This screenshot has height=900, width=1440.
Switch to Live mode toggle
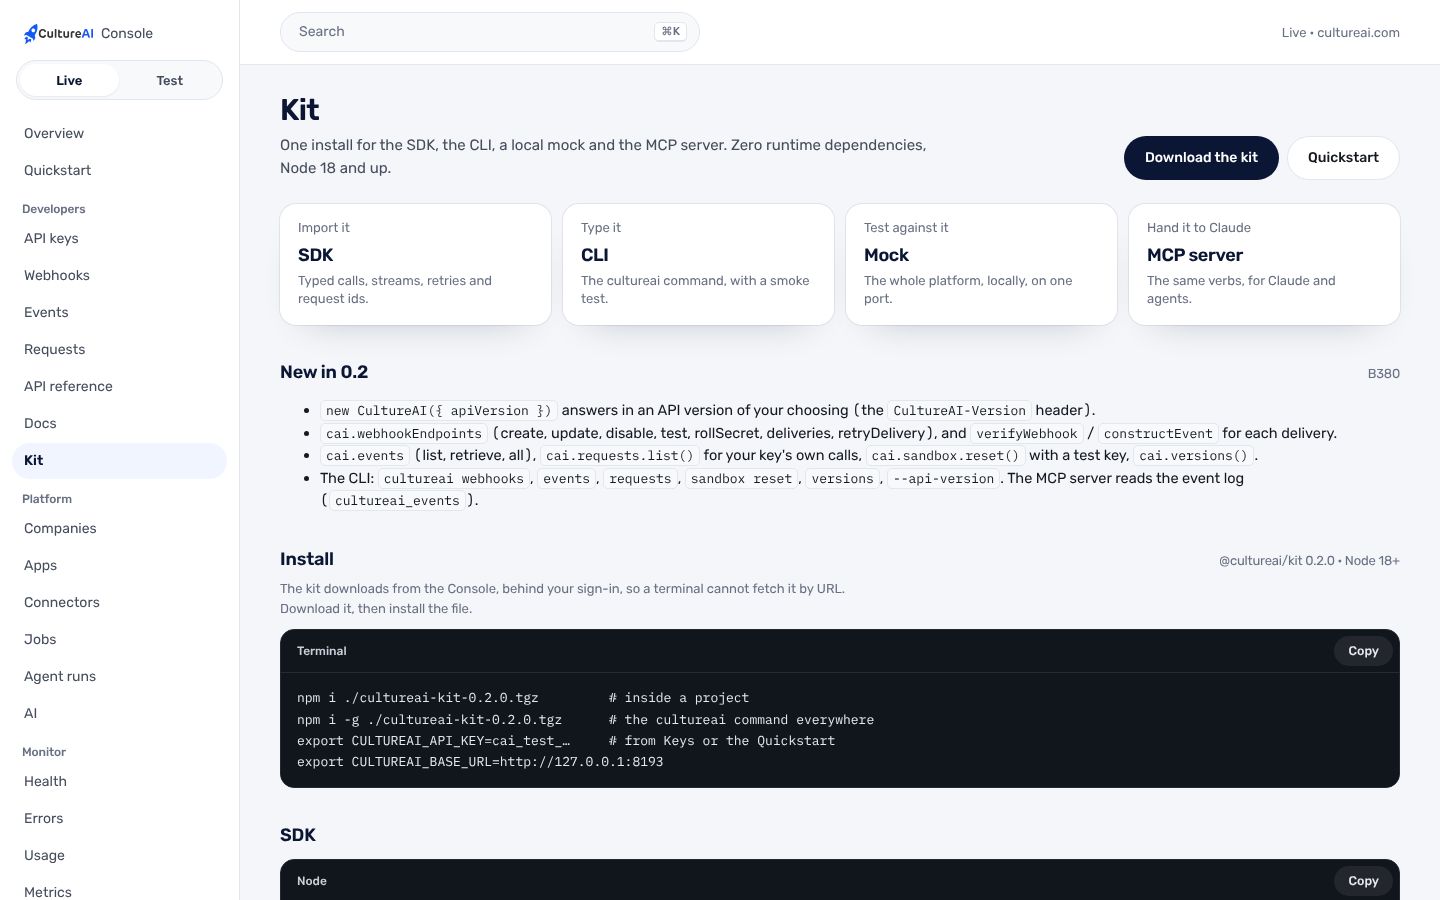pos(69,80)
